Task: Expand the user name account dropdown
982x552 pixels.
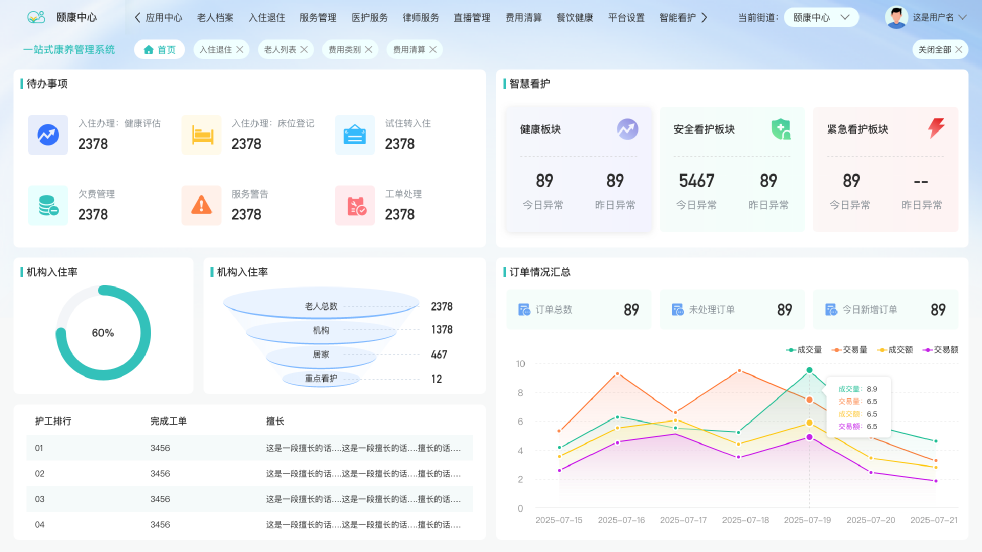Action: point(933,17)
